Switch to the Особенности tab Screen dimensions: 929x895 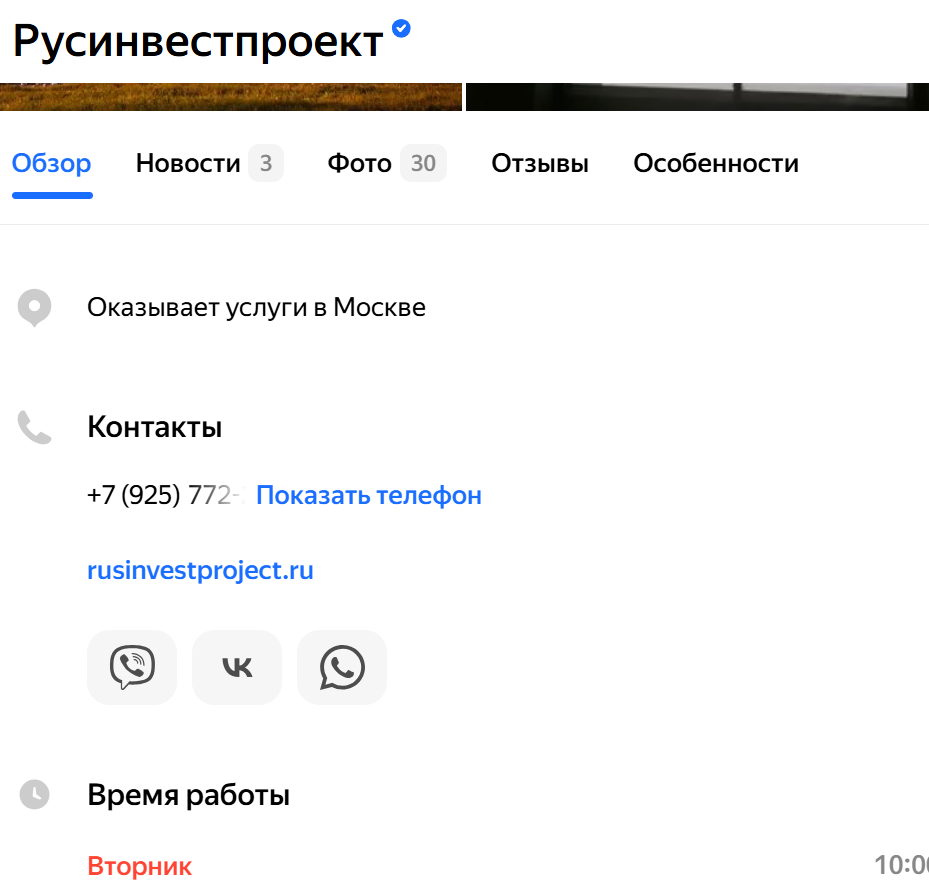pyautogui.click(x=716, y=164)
